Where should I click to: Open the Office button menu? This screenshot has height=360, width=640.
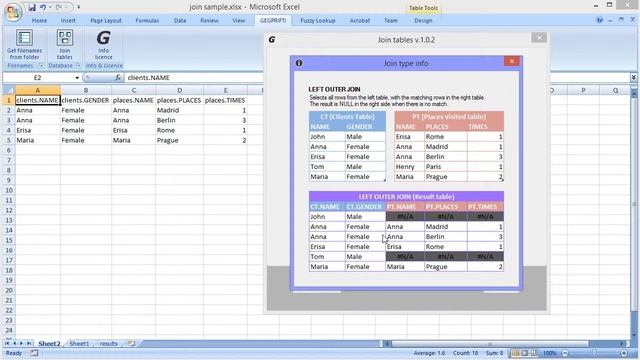[13, 11]
